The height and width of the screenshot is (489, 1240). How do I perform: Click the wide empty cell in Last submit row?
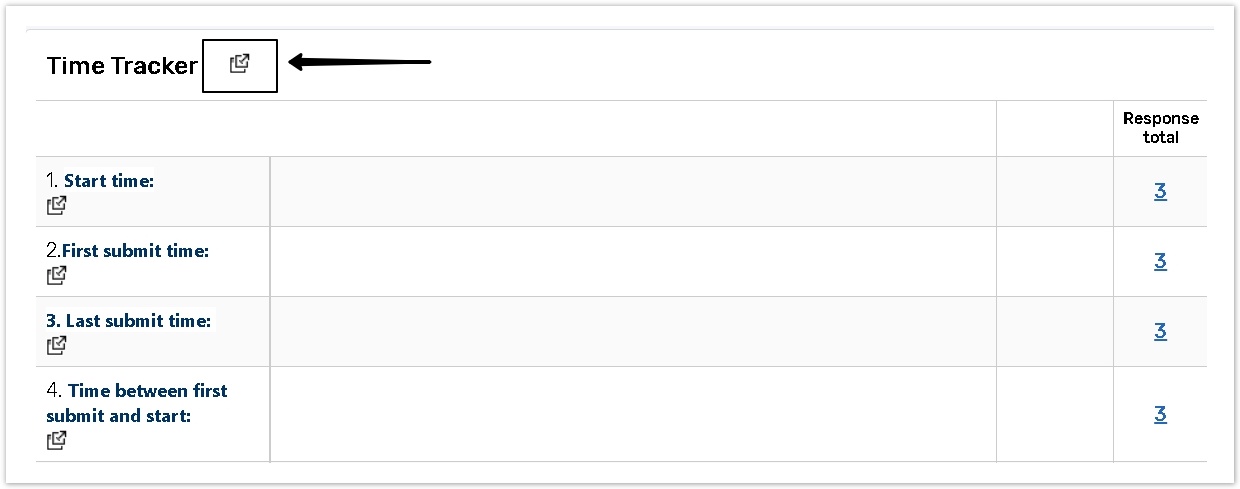click(632, 331)
